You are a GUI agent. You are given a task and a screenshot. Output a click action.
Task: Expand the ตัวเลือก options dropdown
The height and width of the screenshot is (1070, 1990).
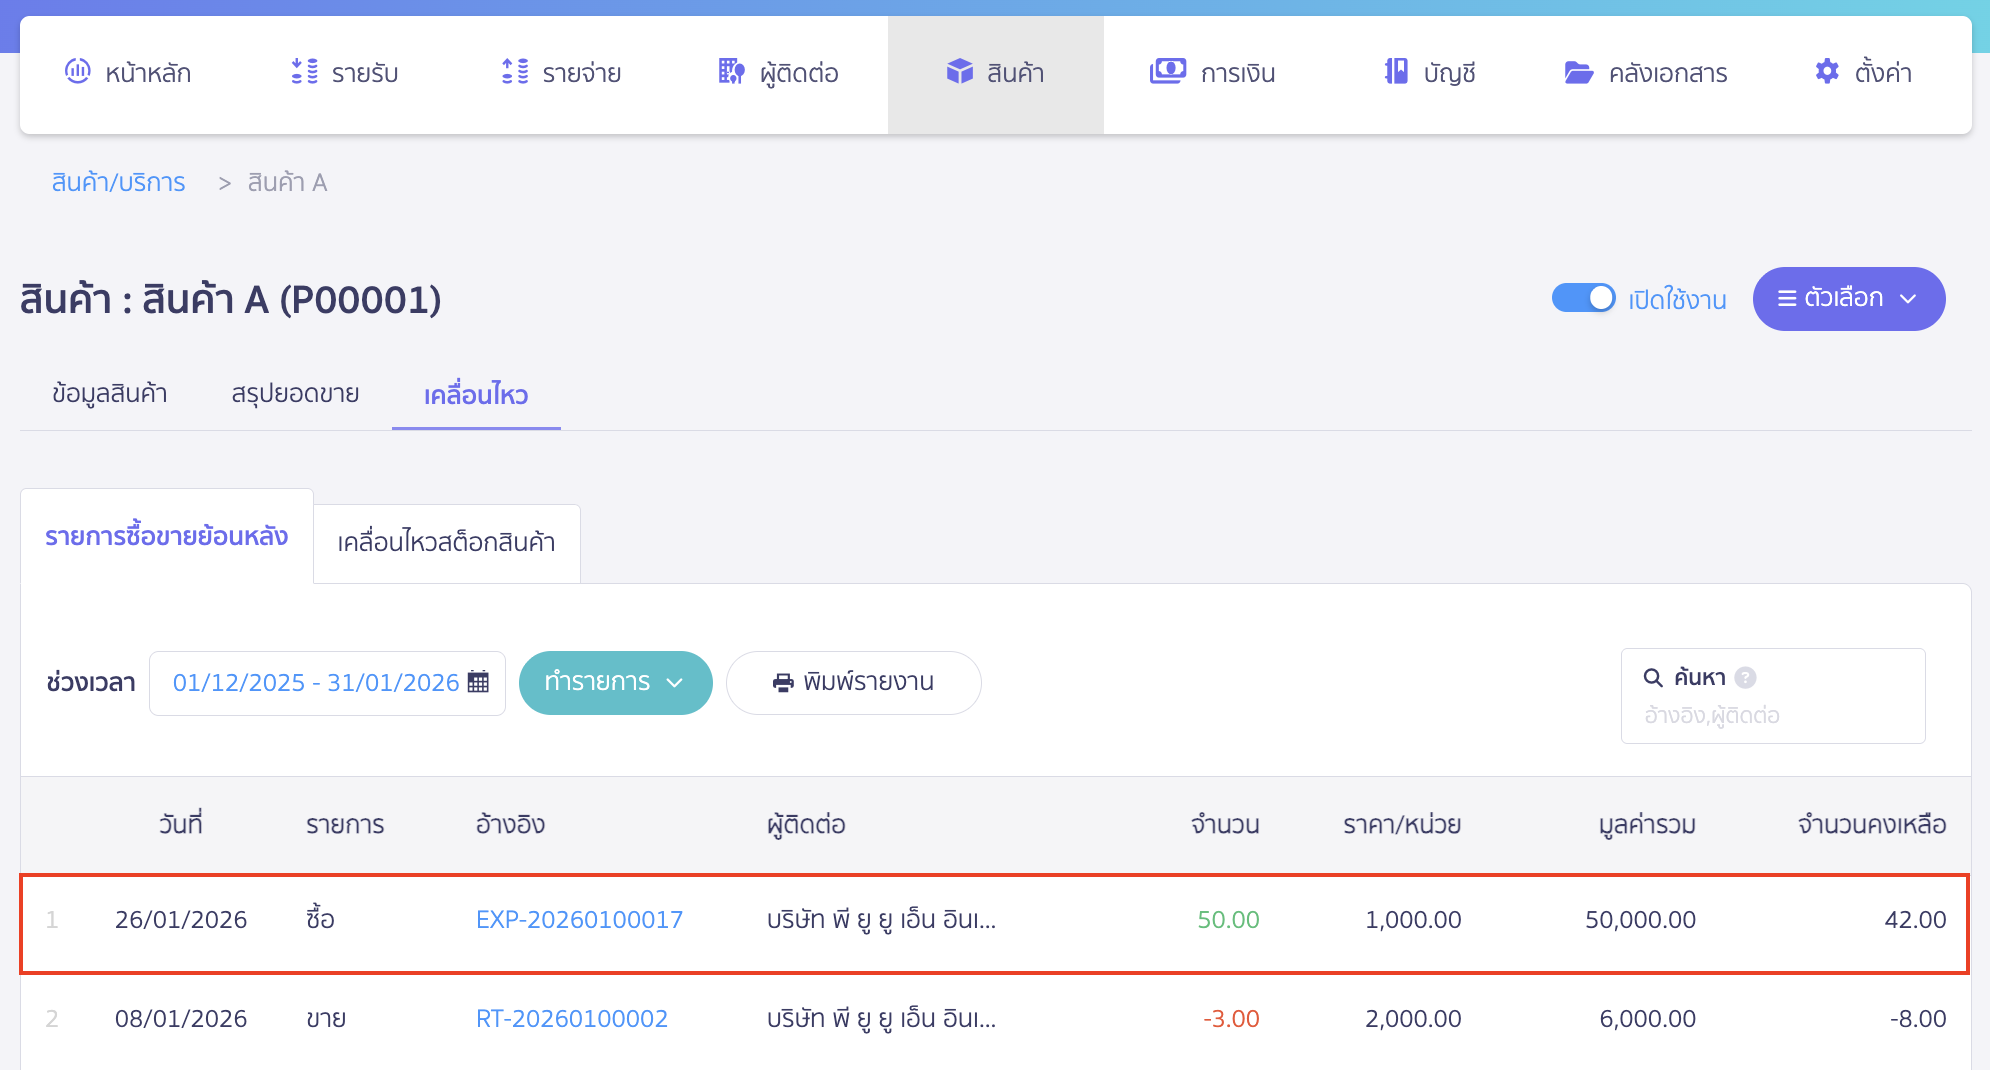[x=1848, y=298]
